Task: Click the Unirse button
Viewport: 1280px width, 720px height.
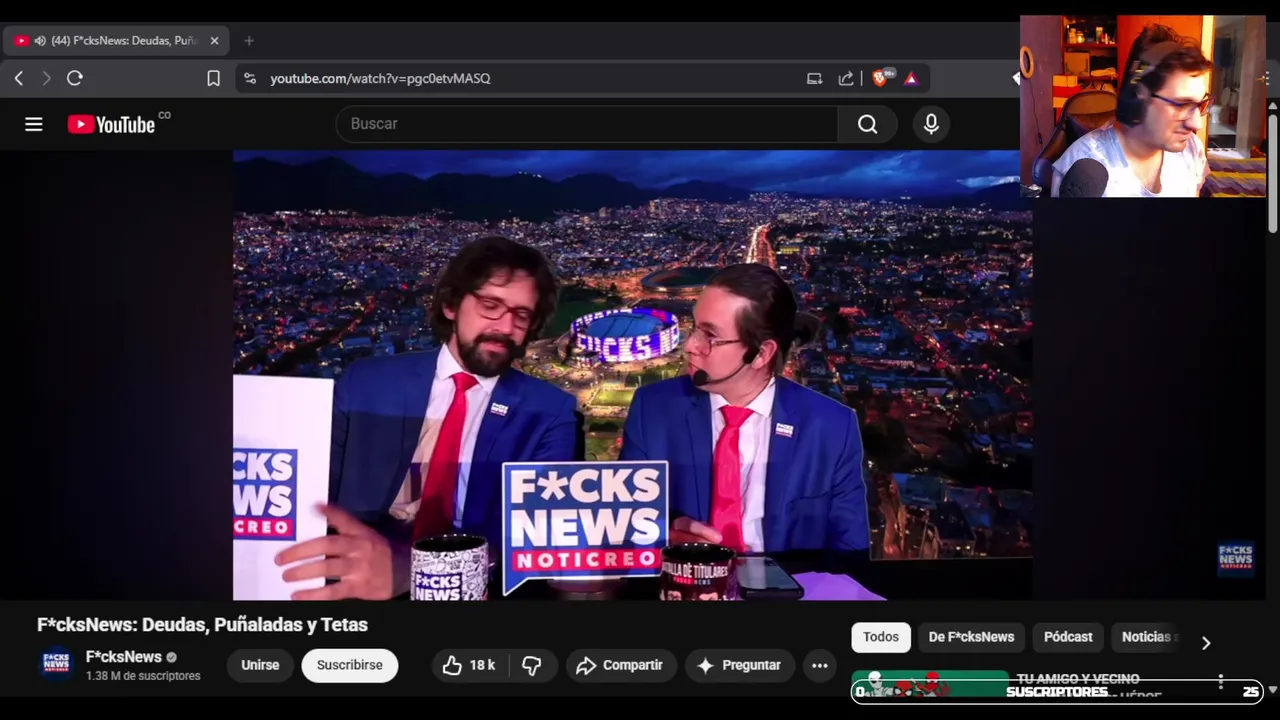Action: pos(260,665)
